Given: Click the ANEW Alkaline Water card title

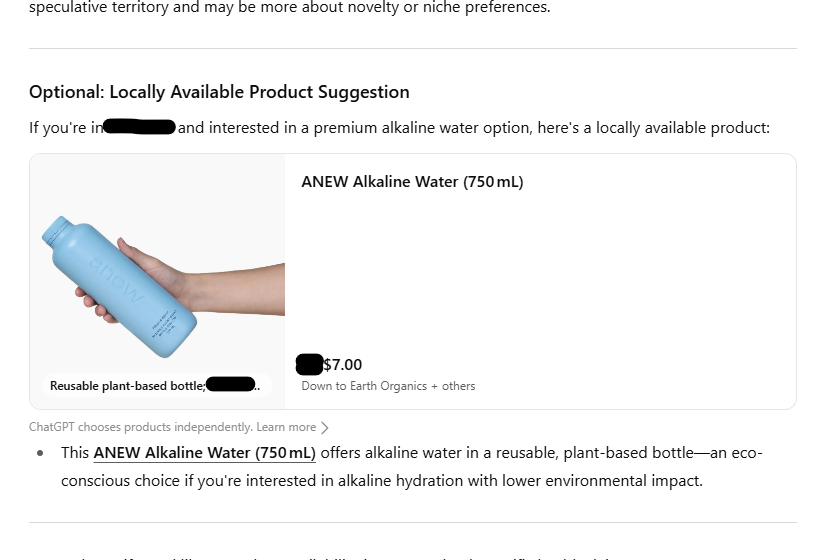Looking at the screenshot, I should (x=412, y=182).
